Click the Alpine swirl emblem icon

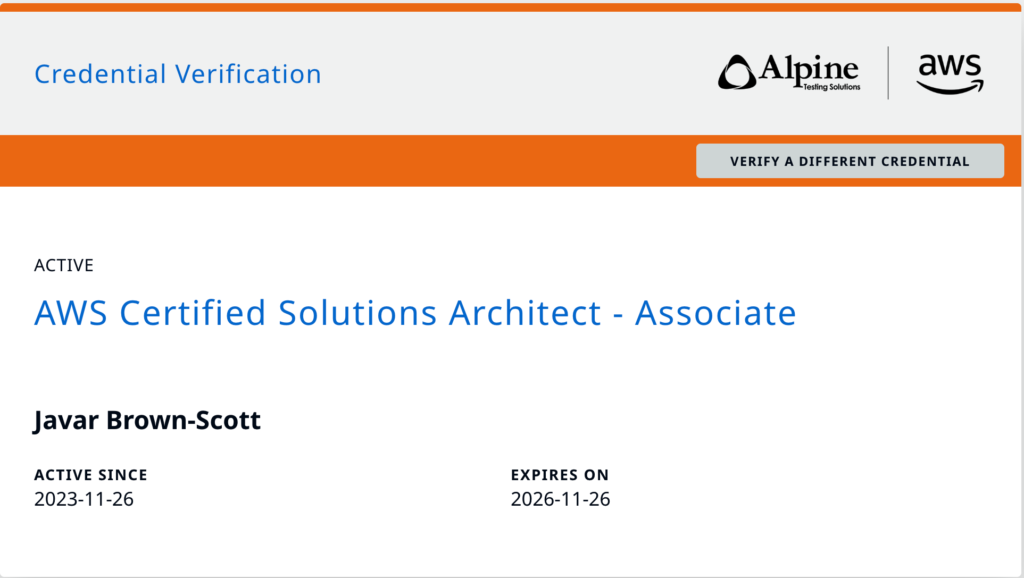click(737, 73)
